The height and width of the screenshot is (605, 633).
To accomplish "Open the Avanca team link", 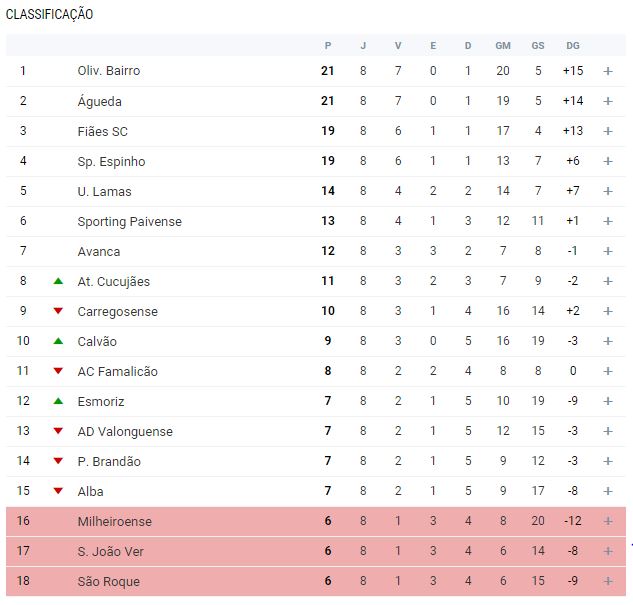I will [98, 251].
